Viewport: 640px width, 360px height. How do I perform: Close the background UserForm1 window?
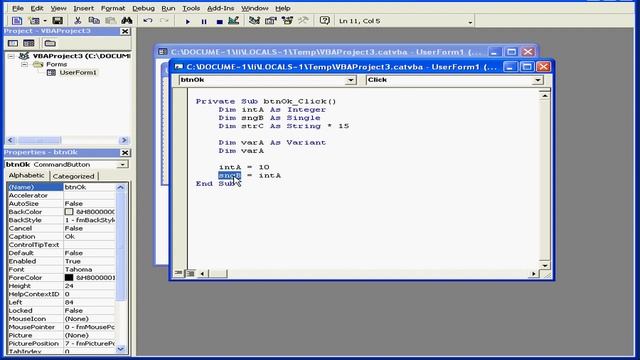click(x=528, y=52)
